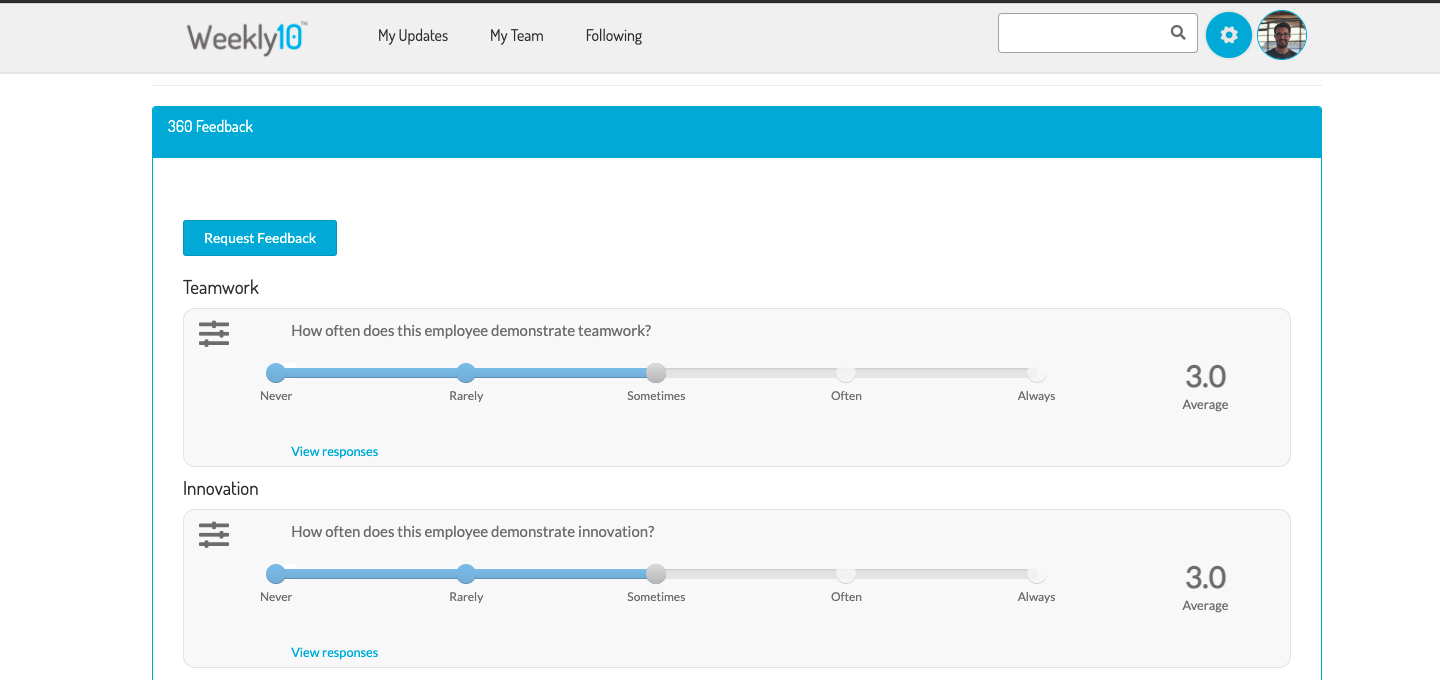Click the user profile avatar
The width and height of the screenshot is (1440, 680).
point(1281,35)
